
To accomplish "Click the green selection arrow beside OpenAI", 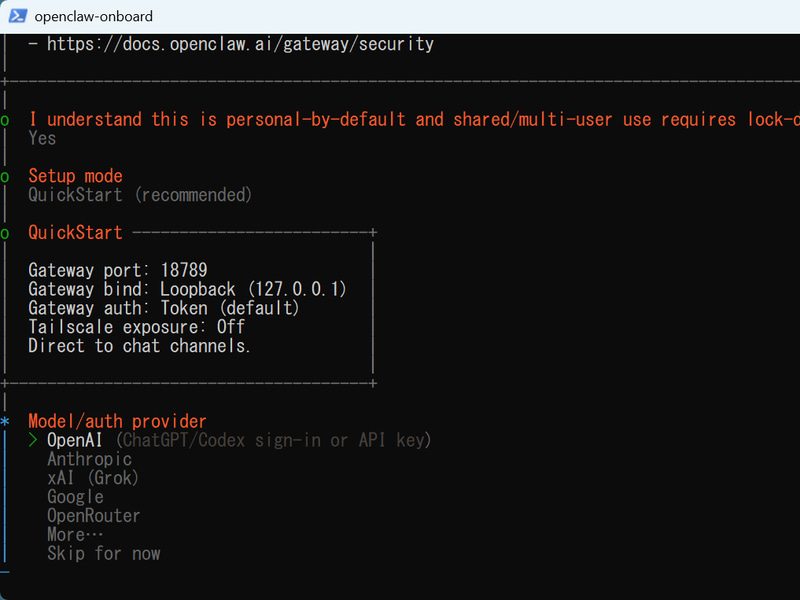I will [x=33, y=440].
